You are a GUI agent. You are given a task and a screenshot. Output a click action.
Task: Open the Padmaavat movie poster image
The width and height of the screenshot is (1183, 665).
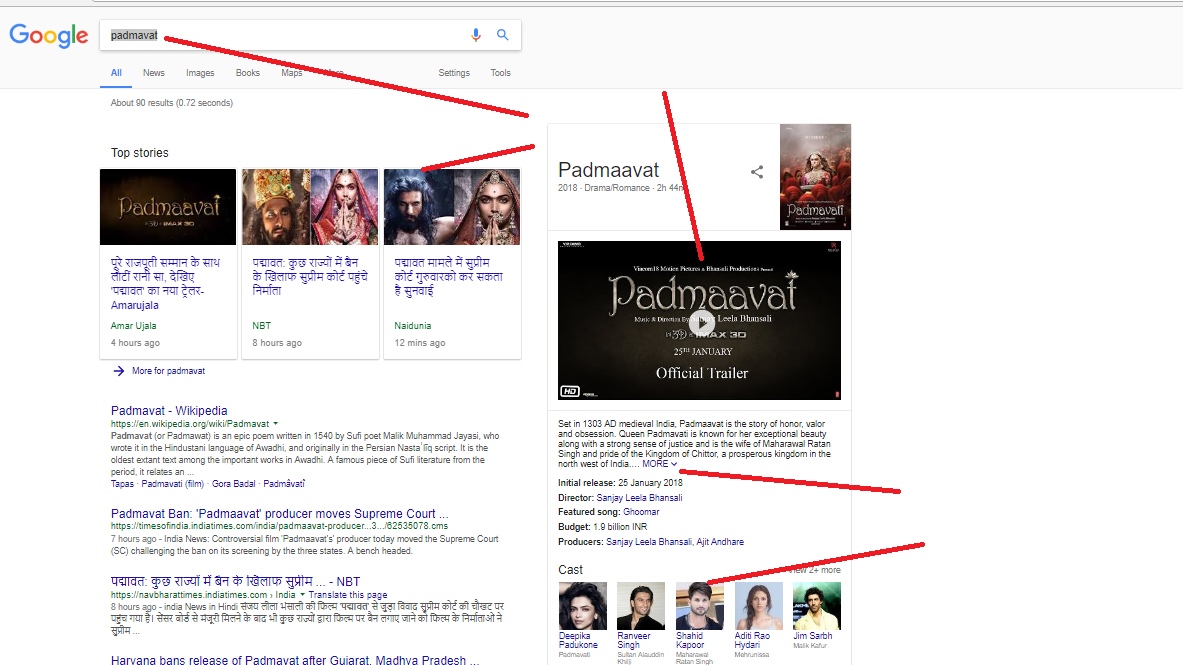815,177
